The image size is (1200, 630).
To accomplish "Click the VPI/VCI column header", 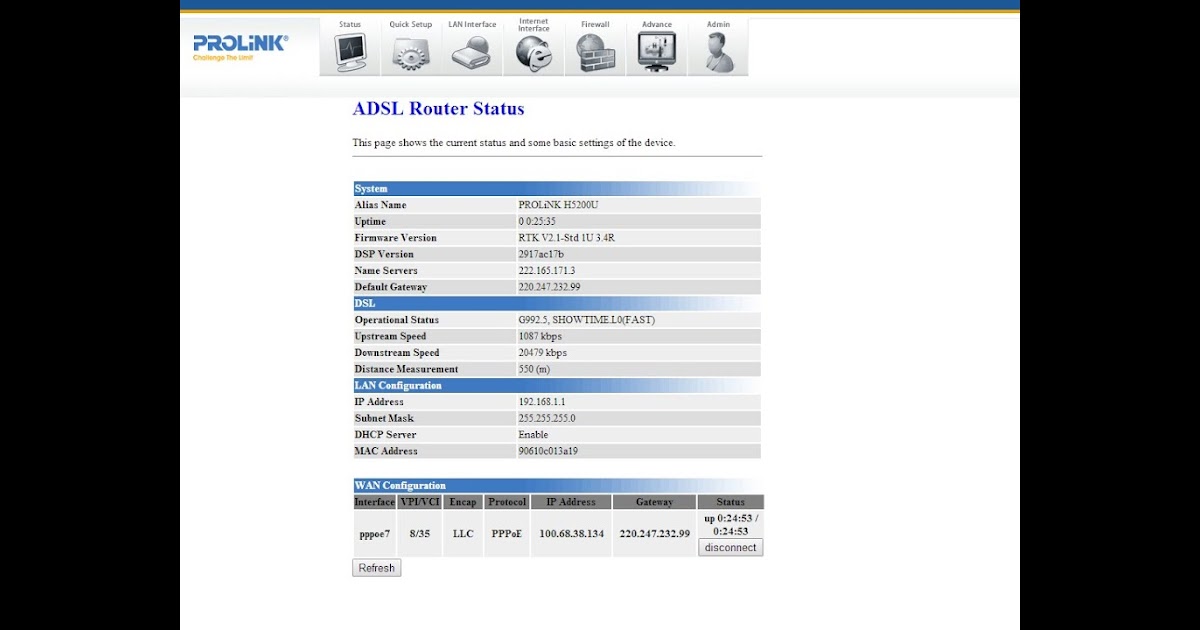I will click(x=420, y=502).
